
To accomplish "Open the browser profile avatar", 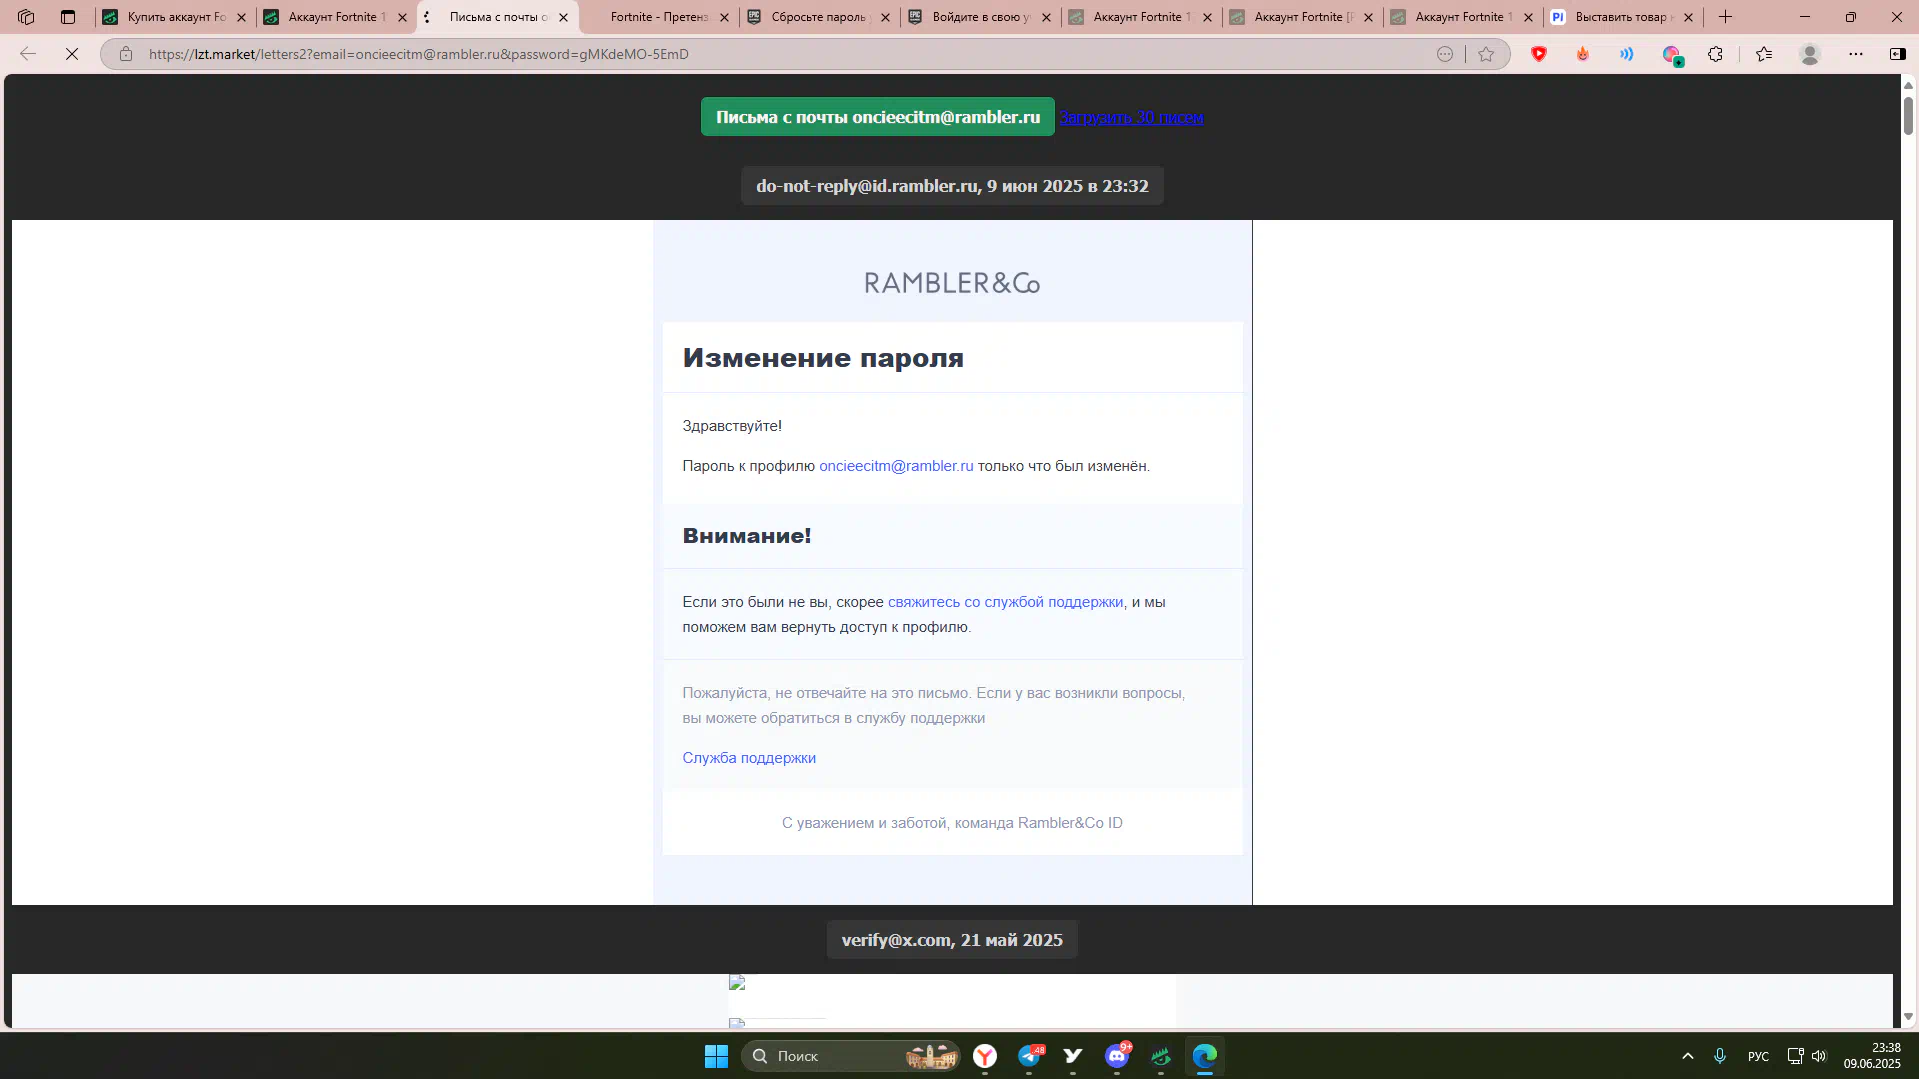I will 1810,54.
